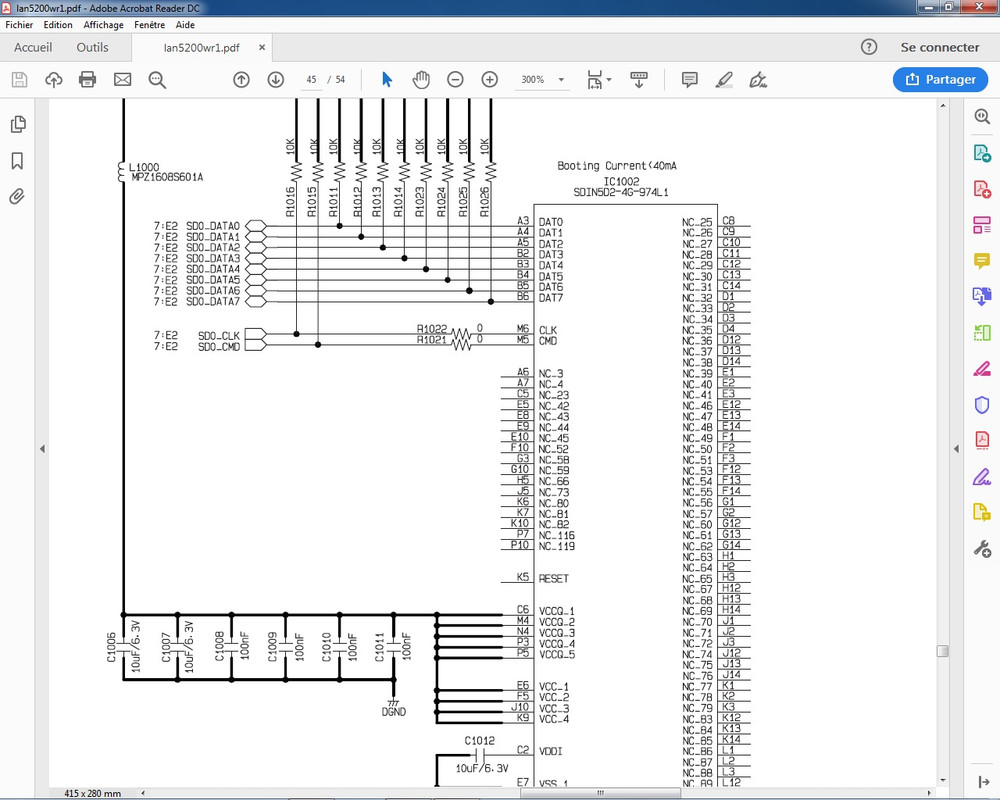Activate the selection arrow tool
Screen dimensions: 1000x800
click(387, 80)
